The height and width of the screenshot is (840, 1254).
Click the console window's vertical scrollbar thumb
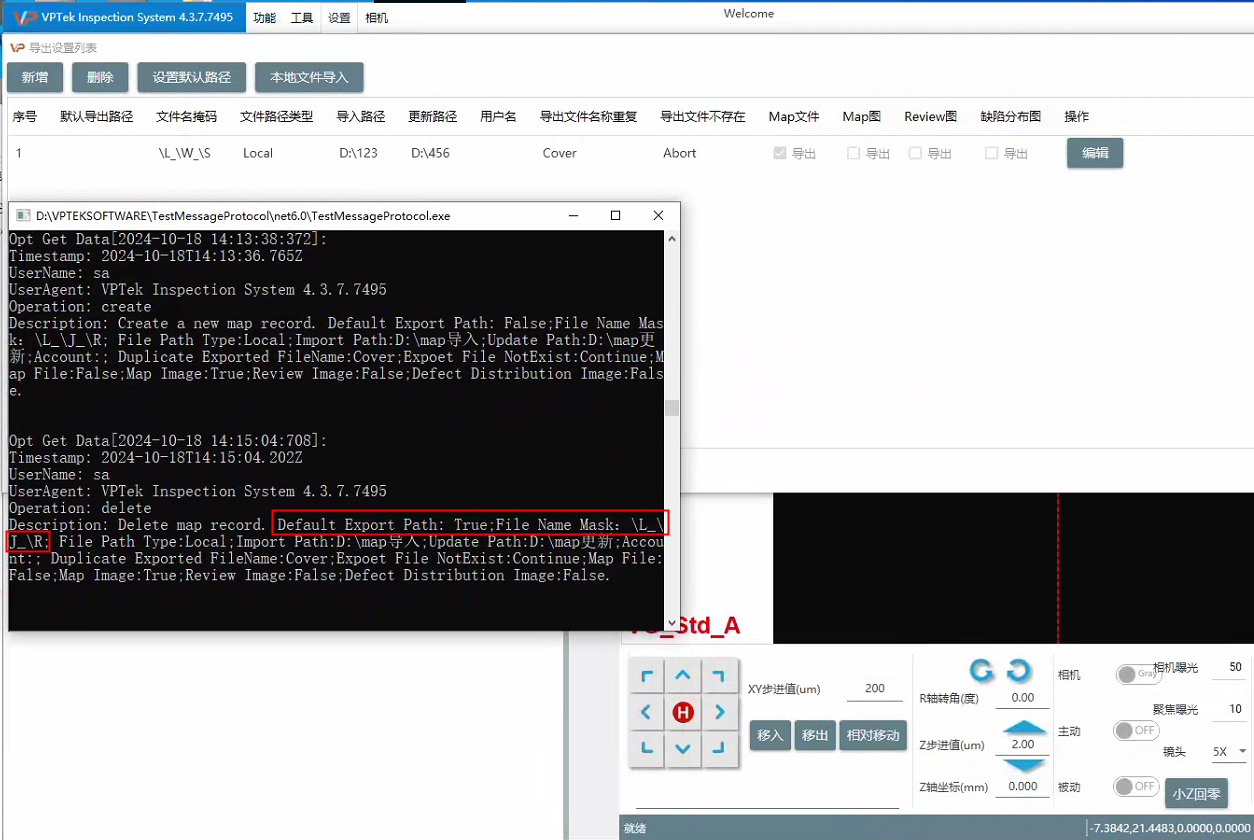[x=672, y=408]
